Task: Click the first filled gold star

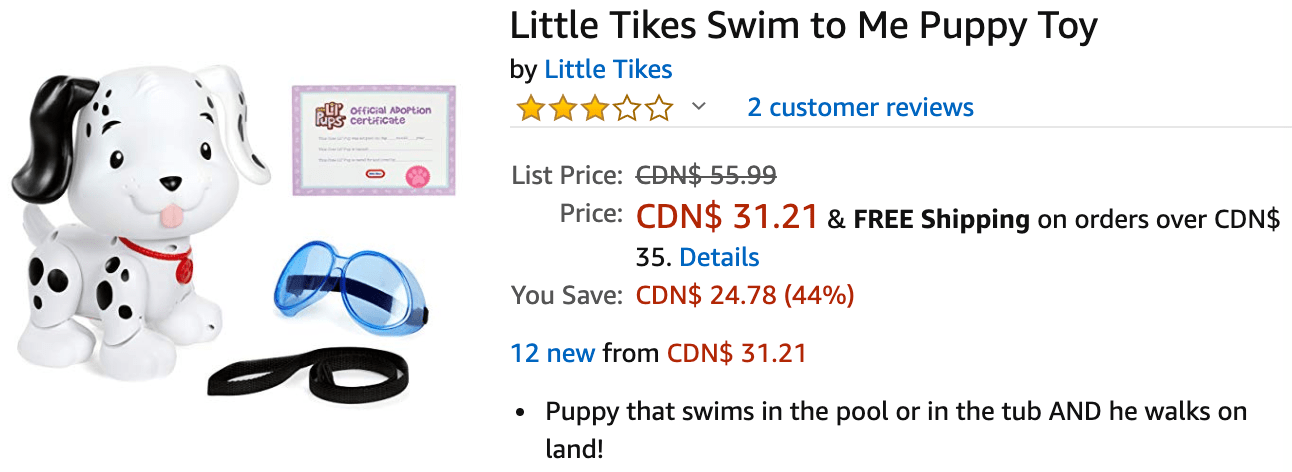Action: 529,107
